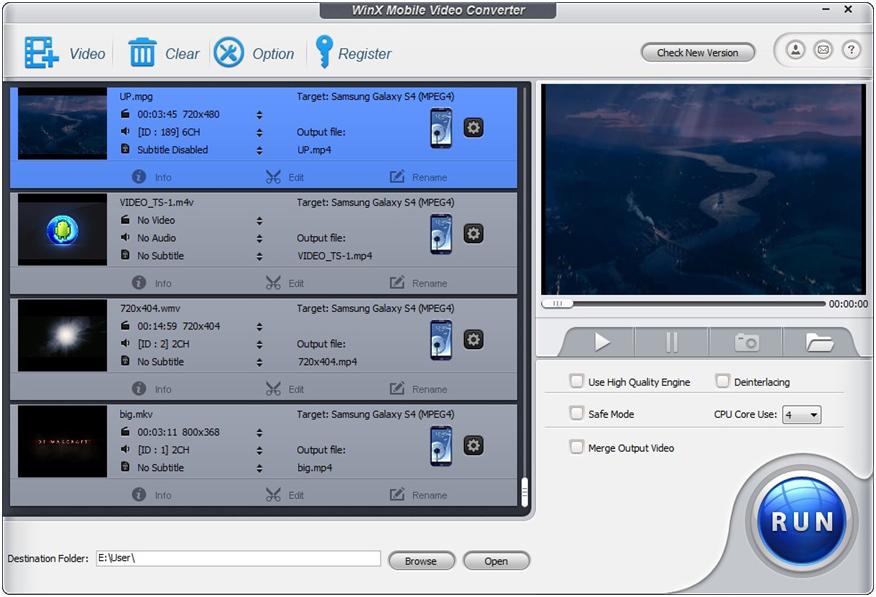This screenshot has width=876, height=597.
Task: Select the 720x404.wmv thumbnail
Action: pyautogui.click(x=63, y=335)
